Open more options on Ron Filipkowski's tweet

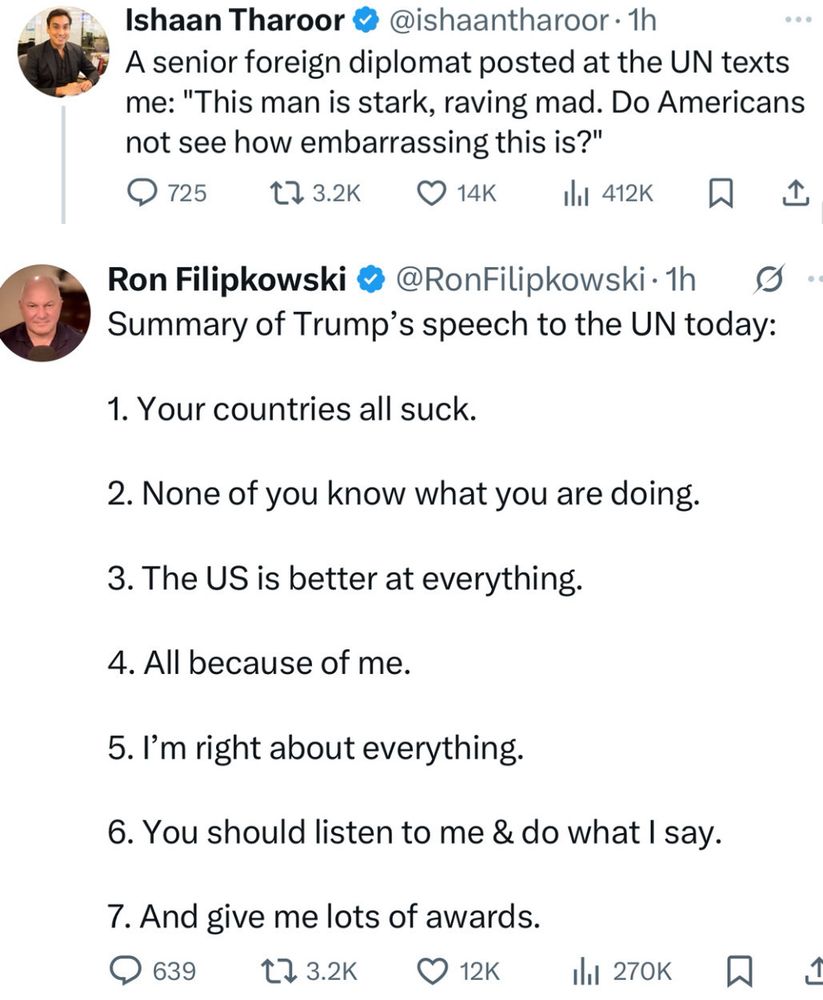(x=815, y=279)
